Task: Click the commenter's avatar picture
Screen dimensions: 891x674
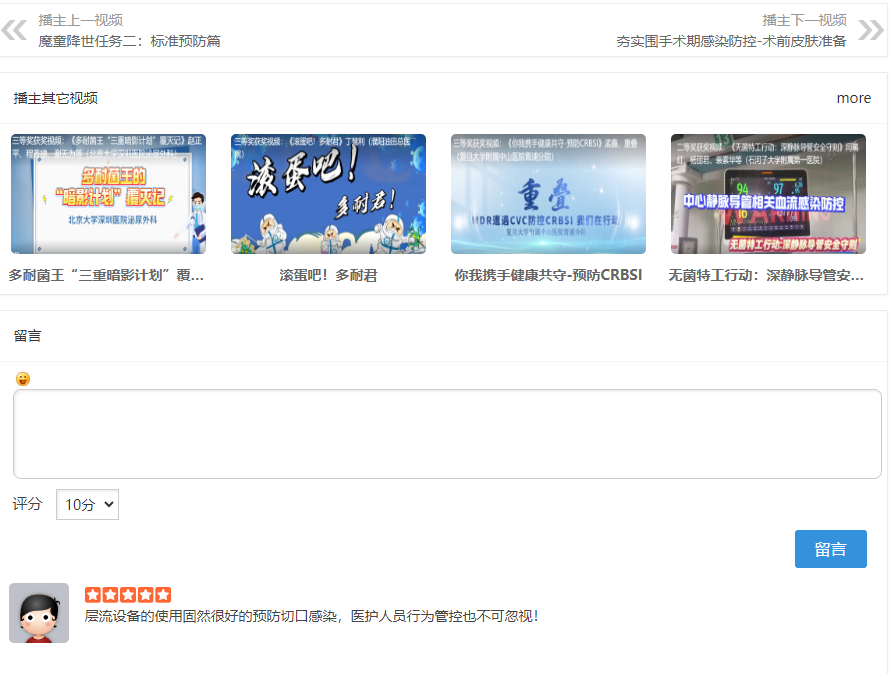Action: point(39,613)
